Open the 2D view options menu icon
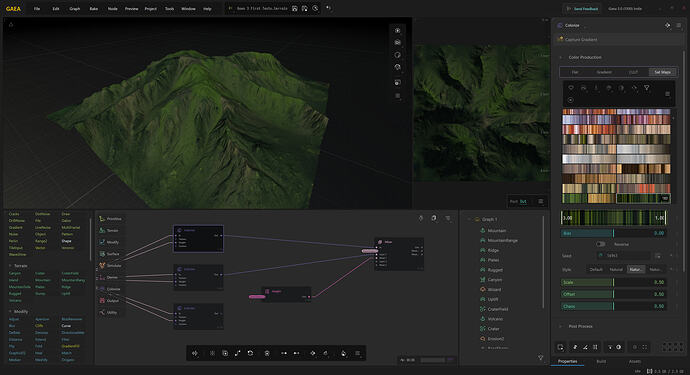This screenshot has width=690, height=375. click(x=540, y=202)
